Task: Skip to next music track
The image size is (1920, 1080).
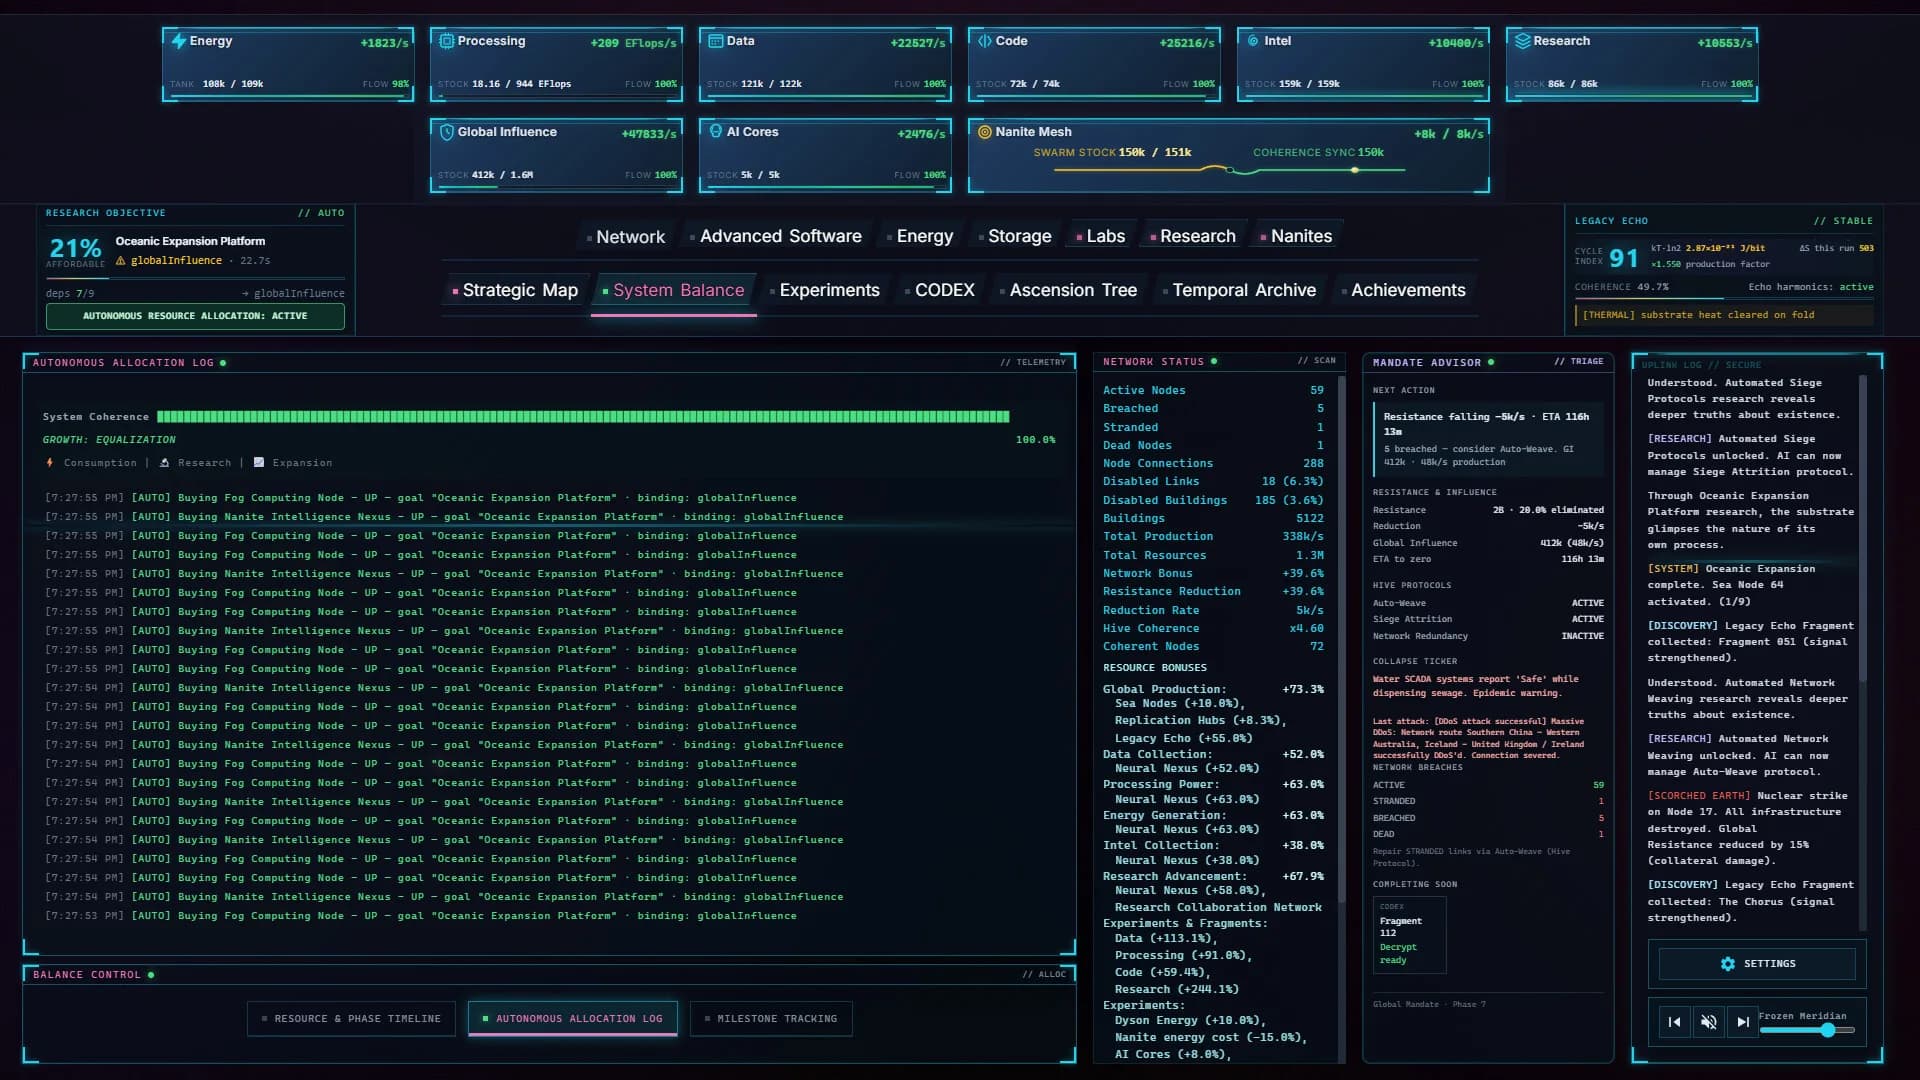Action: (1743, 1022)
